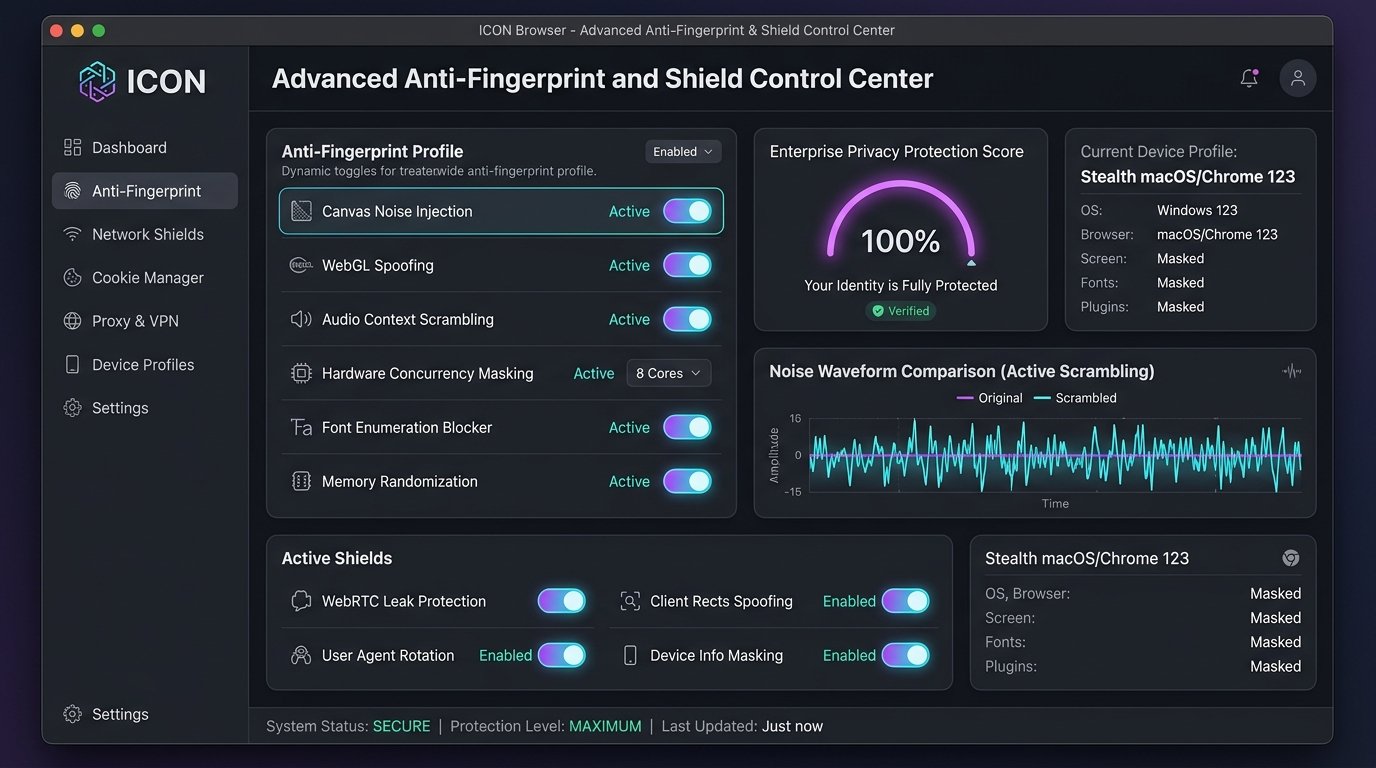Select Proxy & VPN in sidebar
This screenshot has width=1376, height=768.
(145, 321)
